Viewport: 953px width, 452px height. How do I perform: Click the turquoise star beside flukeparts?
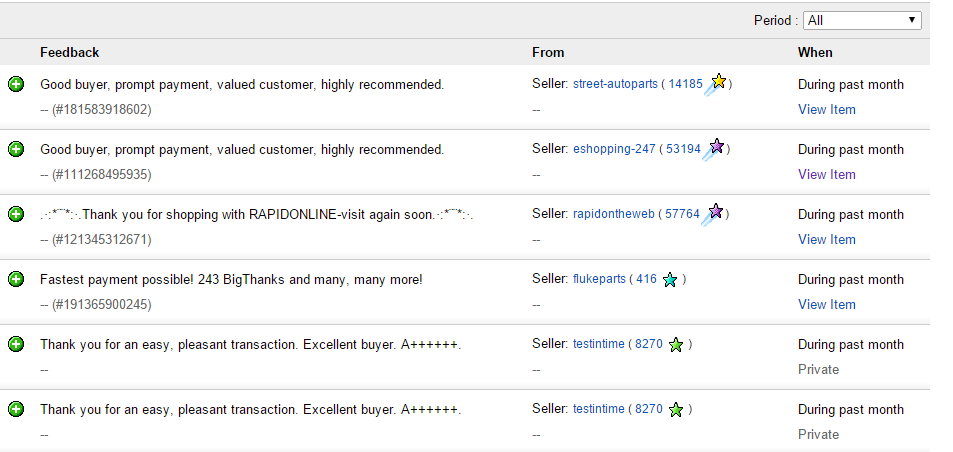click(670, 280)
